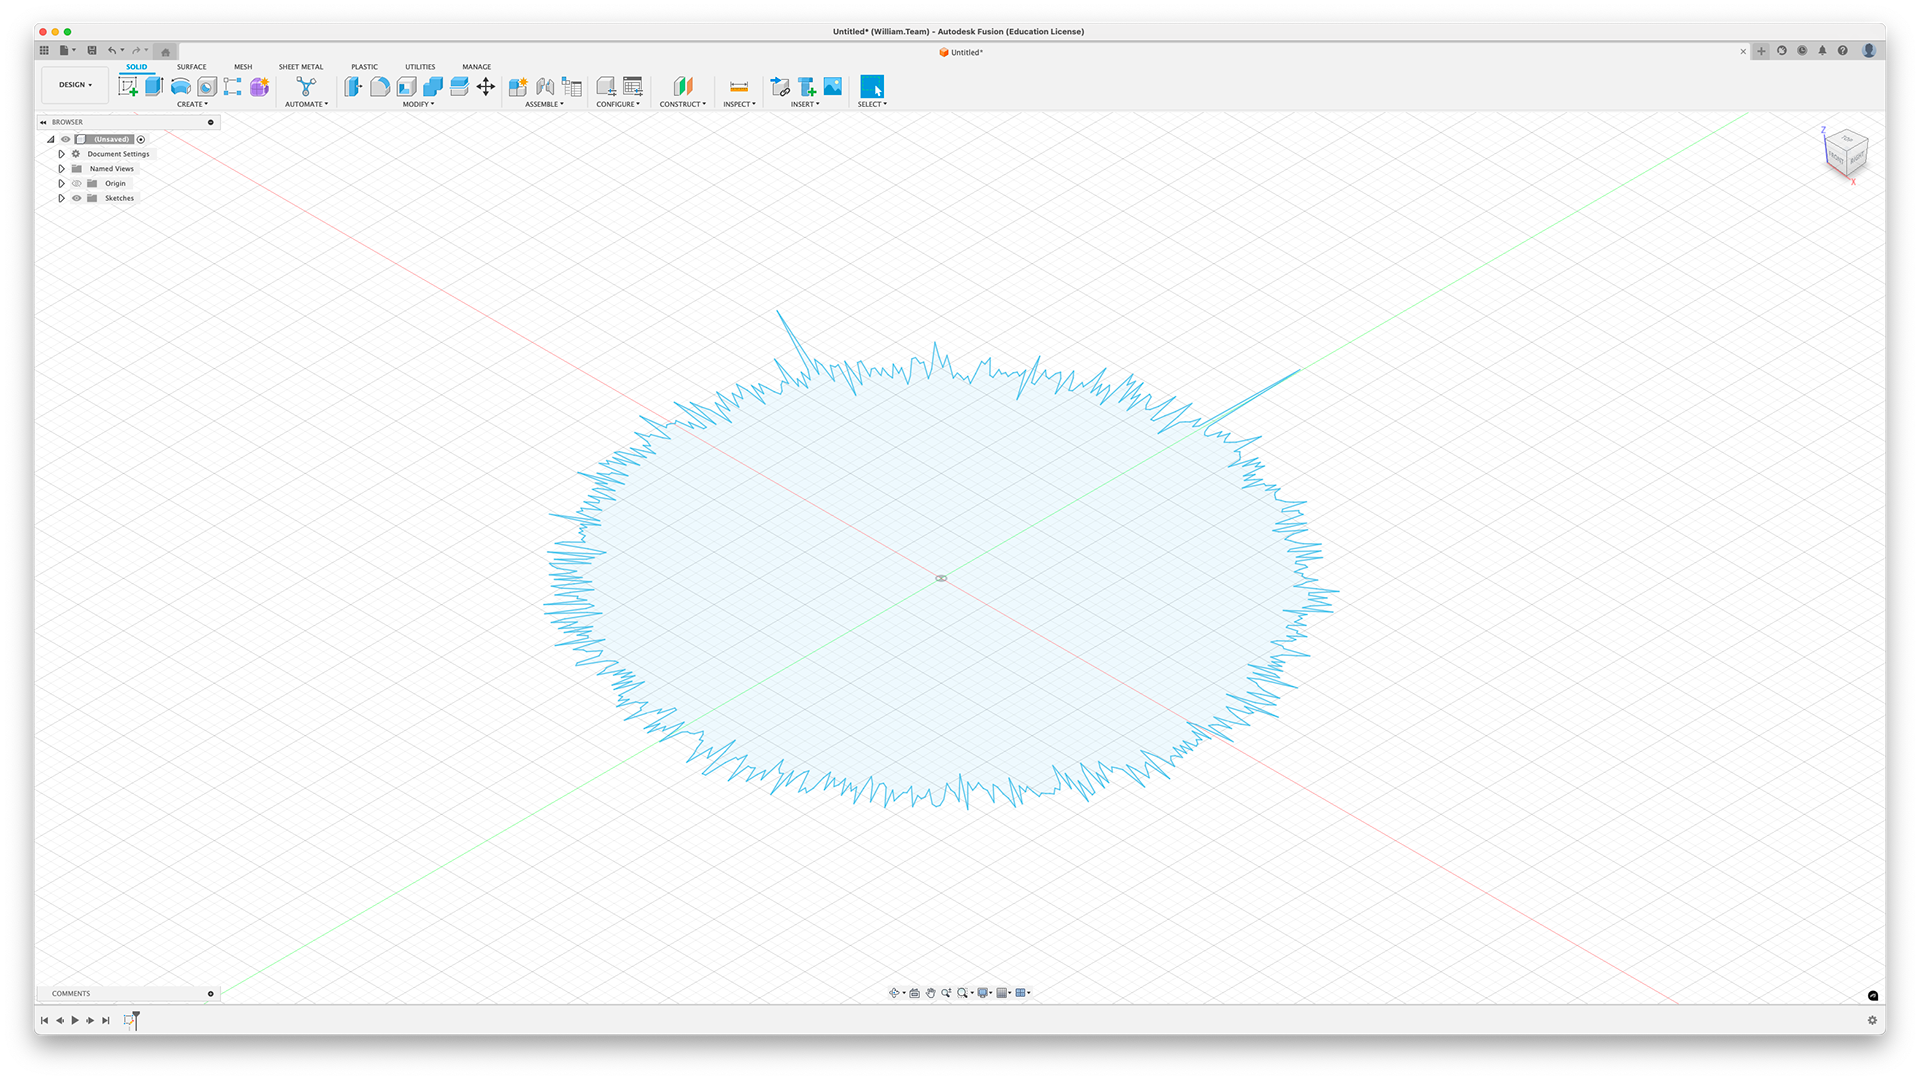Click the sketch feature in timeline
The image size is (1920, 1080).
[129, 1020]
